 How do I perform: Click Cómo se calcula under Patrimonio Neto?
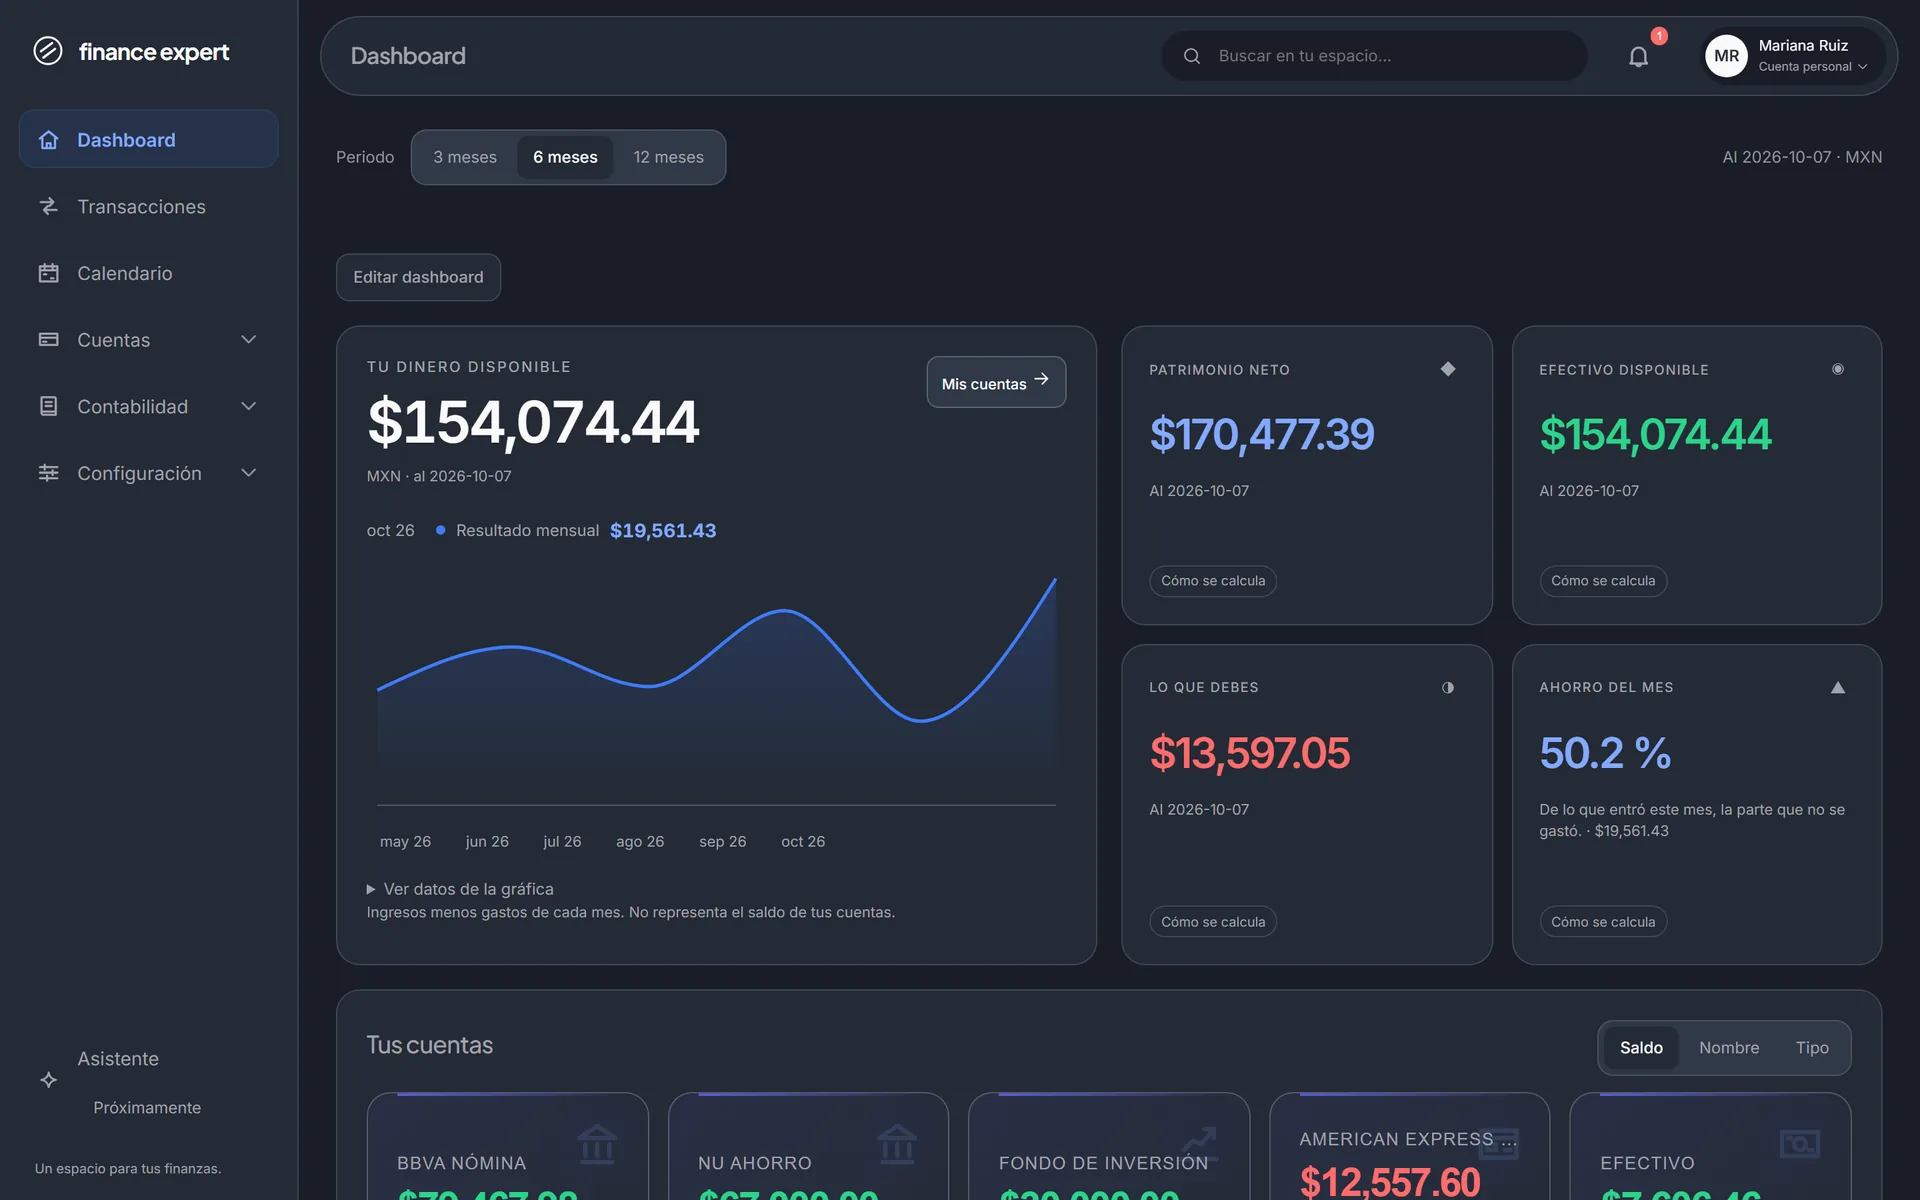(x=1213, y=581)
